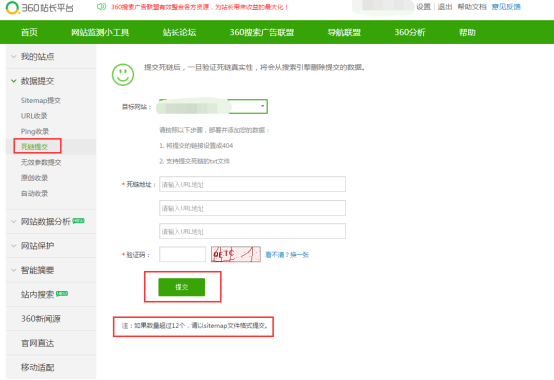Click the 360站长平台 logo
Screen dimensions: 554x380
pyautogui.click(x=40, y=8)
